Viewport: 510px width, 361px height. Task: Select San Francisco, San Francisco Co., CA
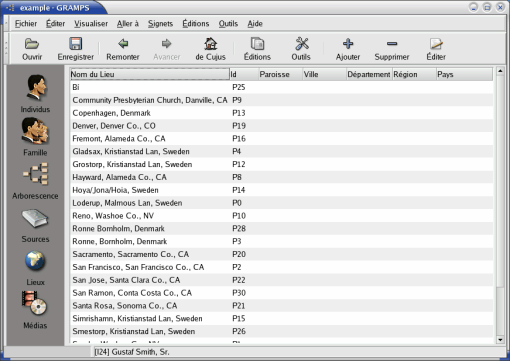point(281,267)
